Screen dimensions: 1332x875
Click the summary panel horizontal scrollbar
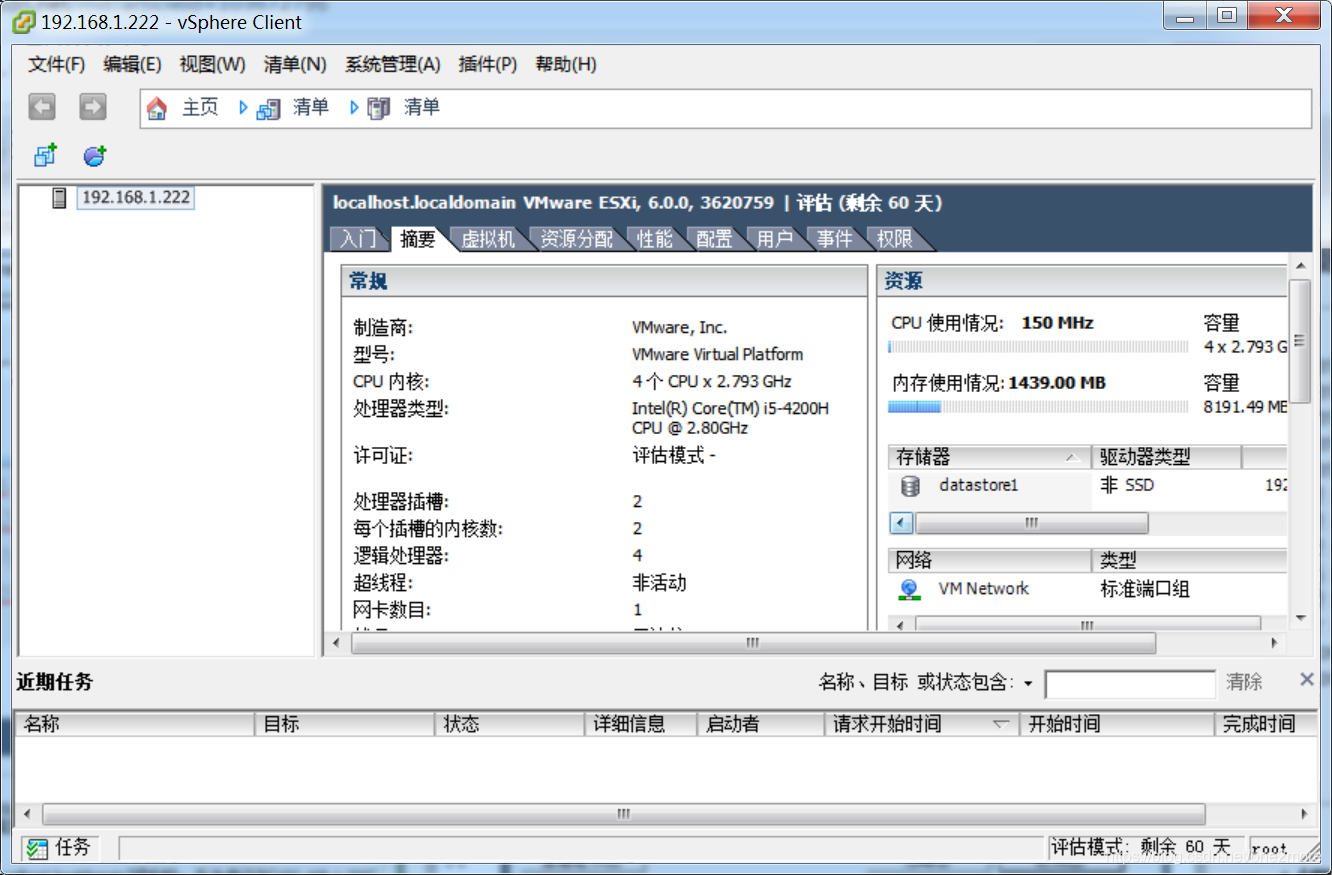[753, 643]
